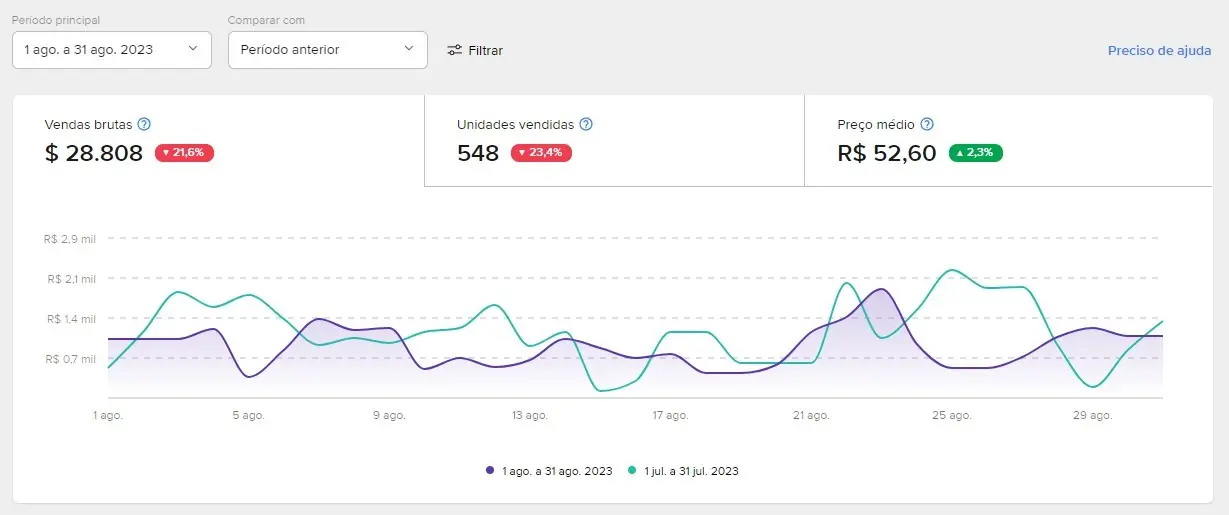Image resolution: width=1229 pixels, height=515 pixels.
Task: Click the green 2,3% increase badge
Action: tap(975, 153)
